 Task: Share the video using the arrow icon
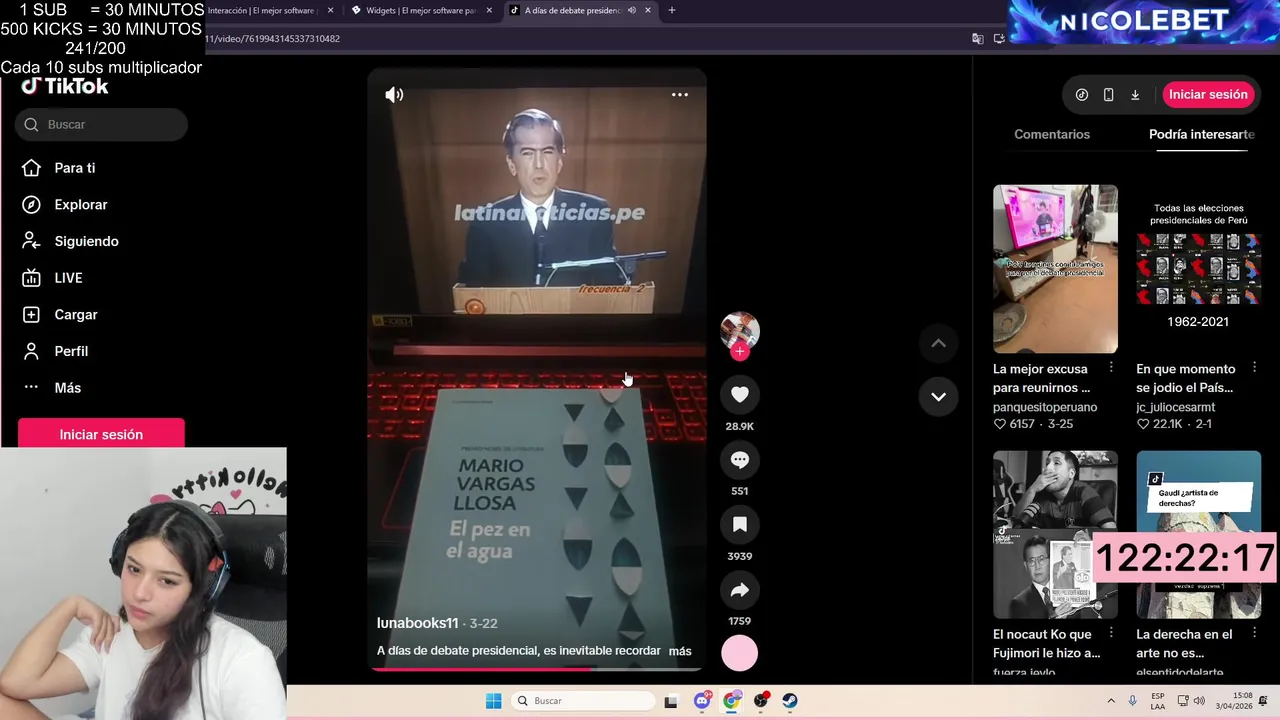click(740, 590)
